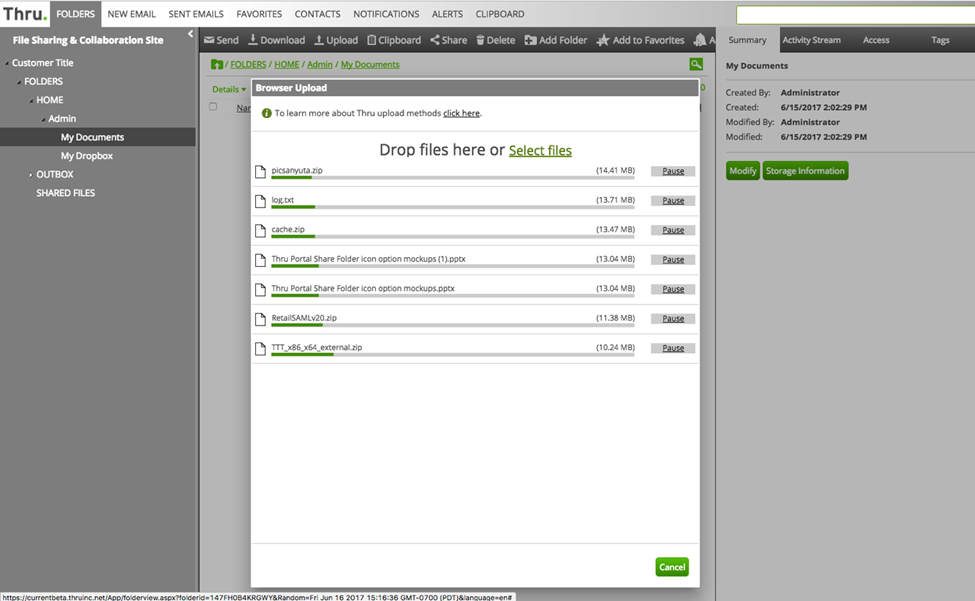Click the Send envelope icon in toolbar

point(209,40)
